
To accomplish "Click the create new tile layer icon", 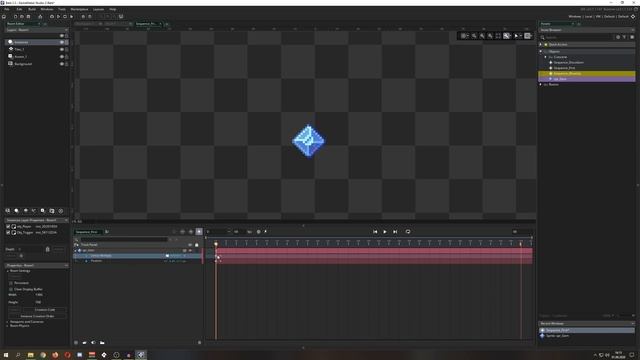I will tap(25, 211).
